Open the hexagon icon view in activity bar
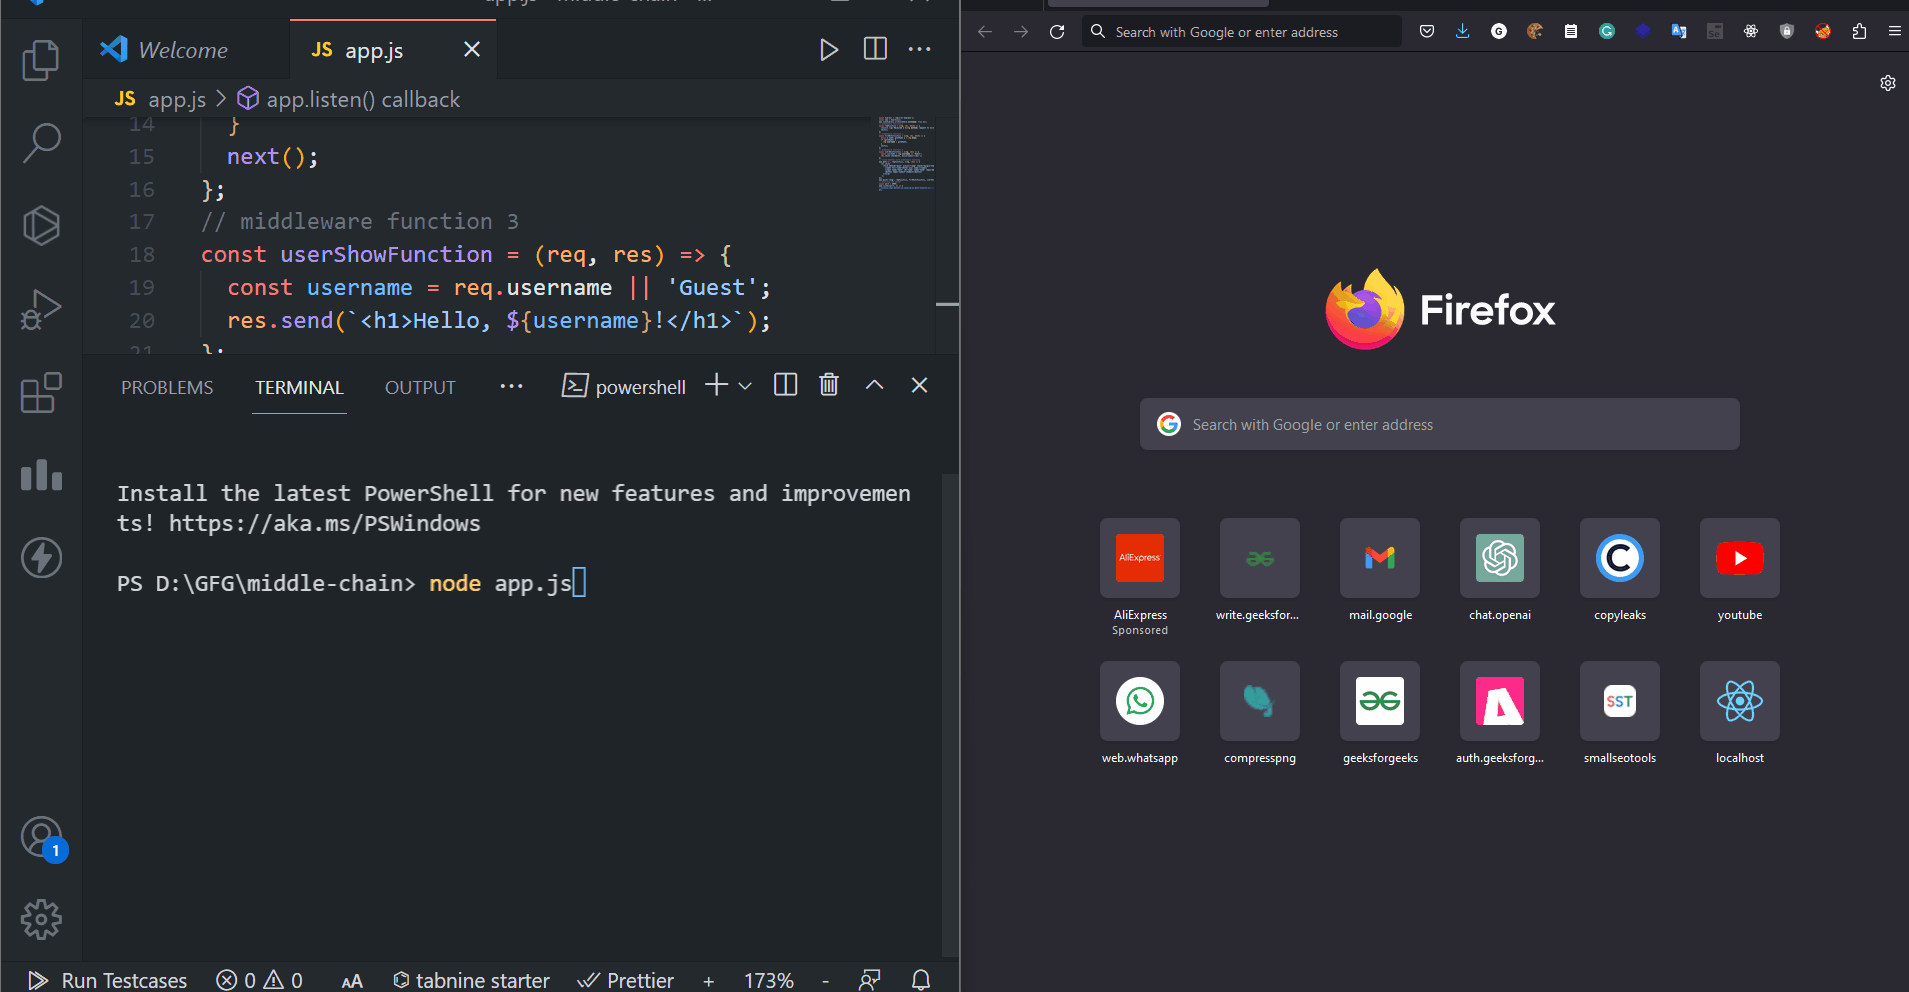1909x992 pixels. [x=41, y=226]
